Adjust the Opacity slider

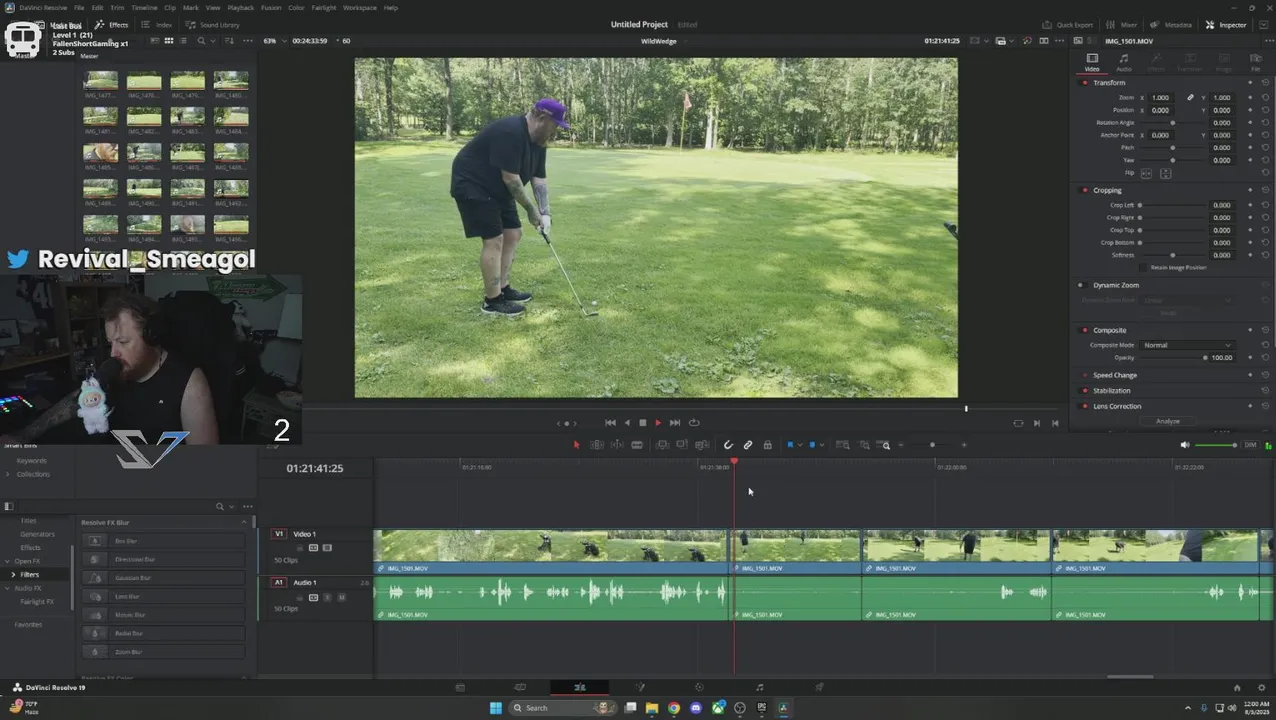(1173, 357)
